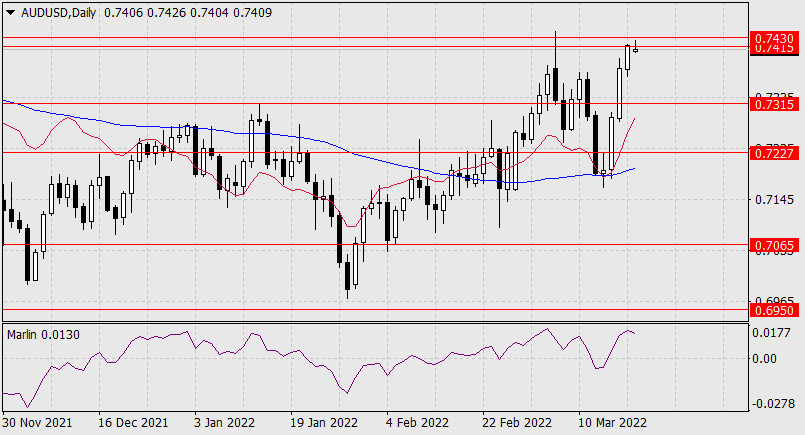Click the 0.0177 oscillator scale value
Screen dimensions: 805x435
(771, 333)
